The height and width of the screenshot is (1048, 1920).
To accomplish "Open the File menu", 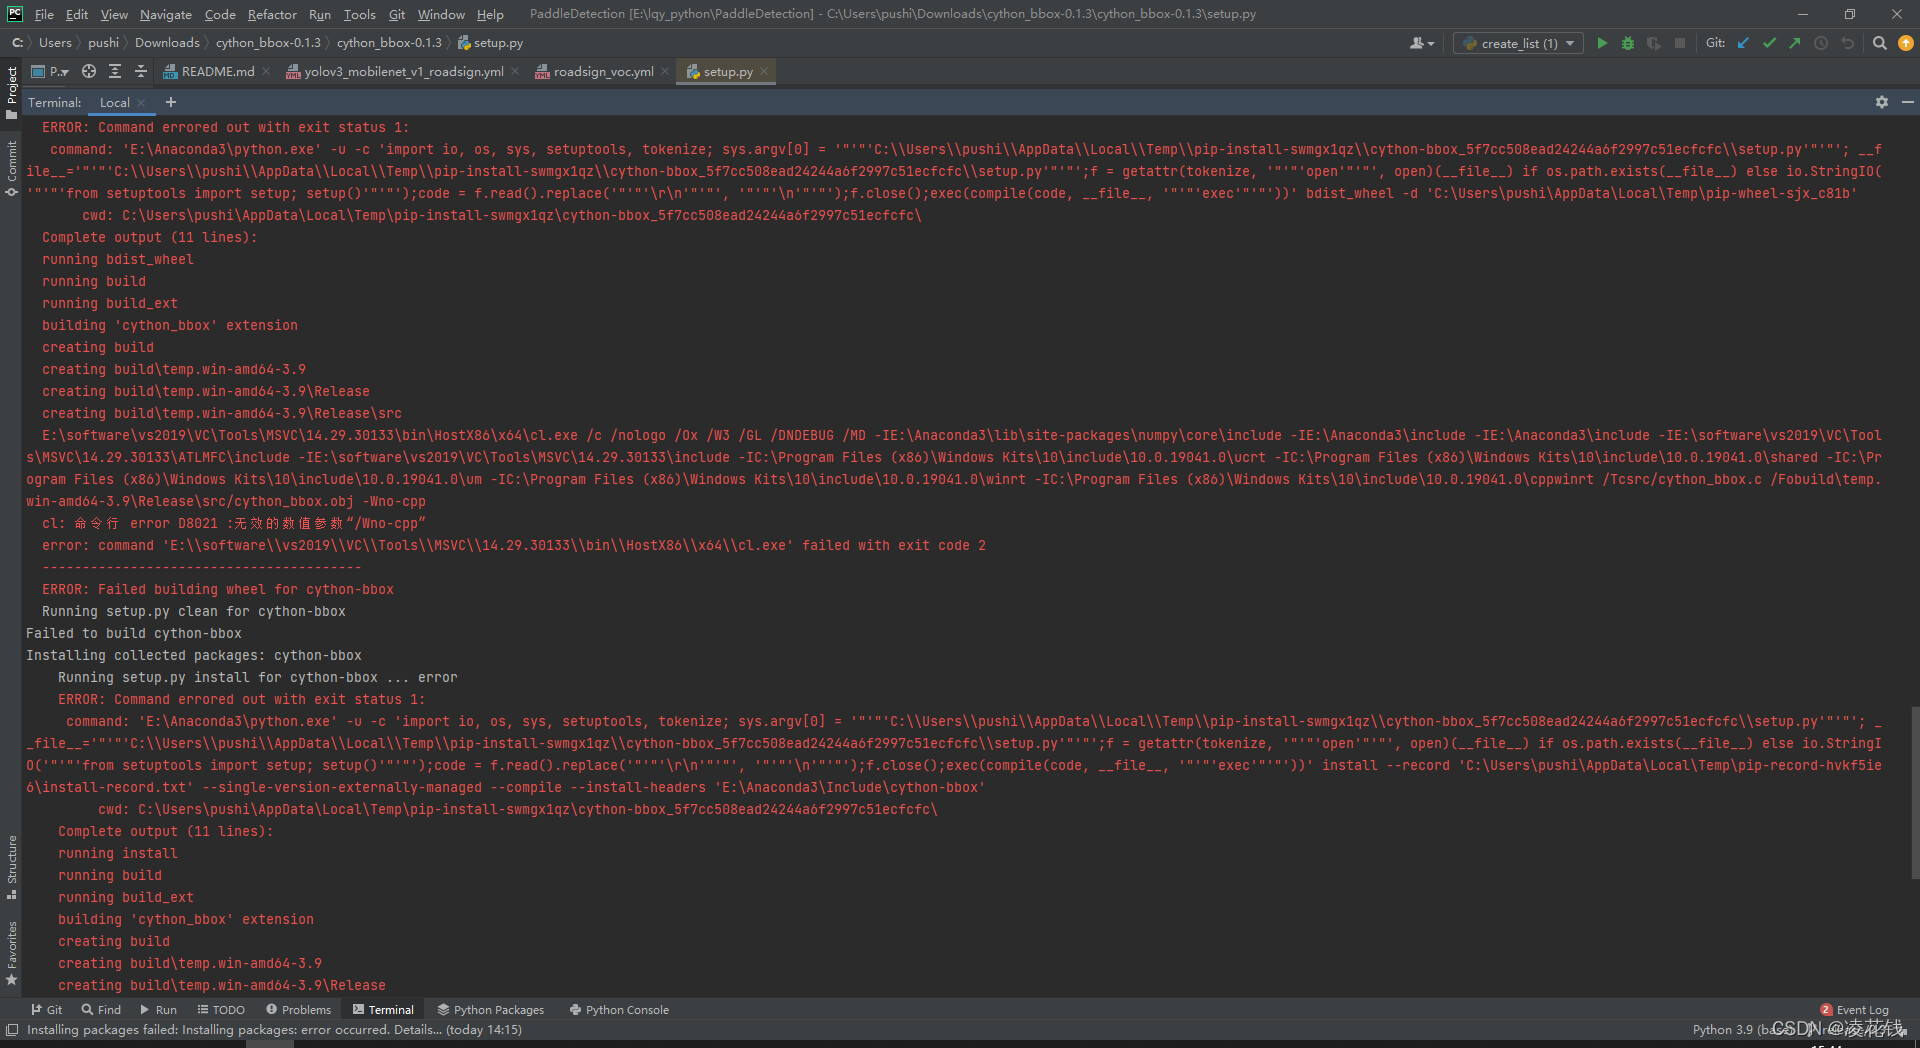I will (44, 14).
